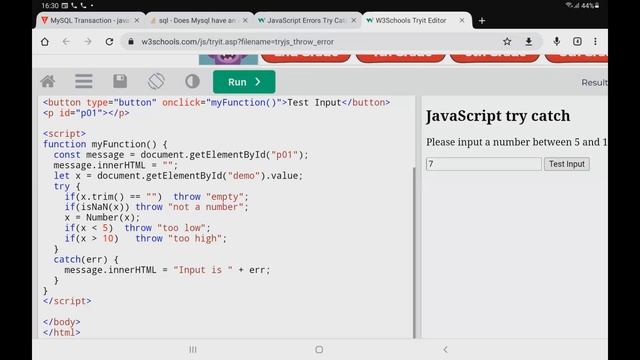Switch to JavaScript Errors Try Catch tab
This screenshot has height=360, width=640.
[307, 20]
